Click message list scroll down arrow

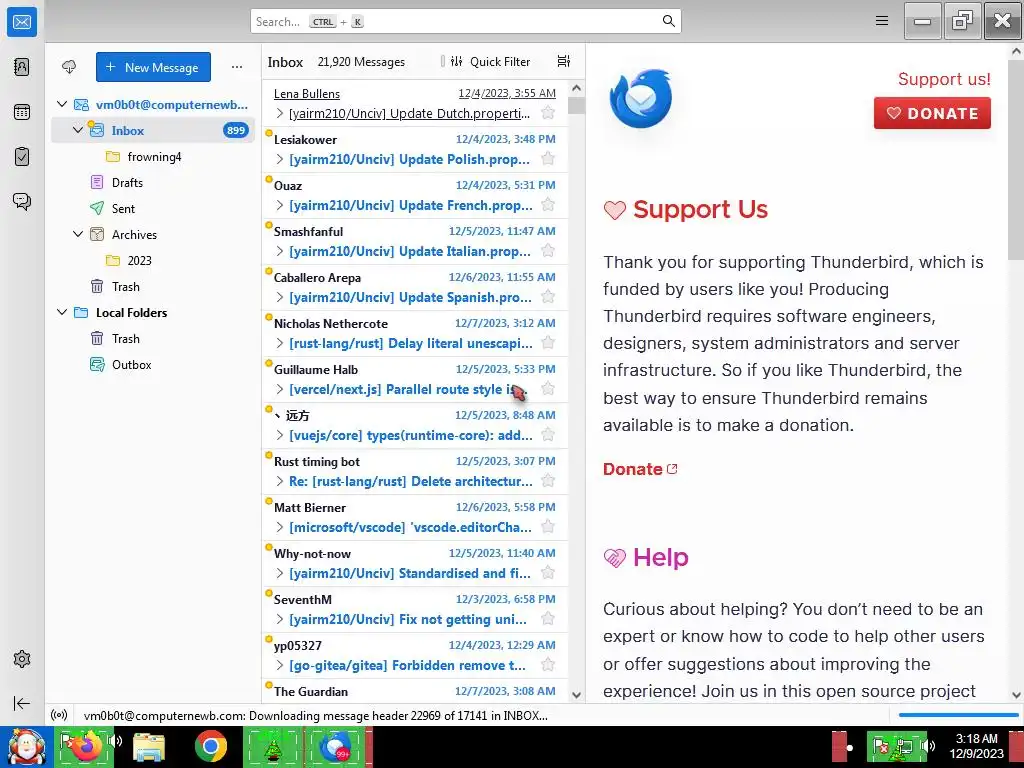pos(576,695)
